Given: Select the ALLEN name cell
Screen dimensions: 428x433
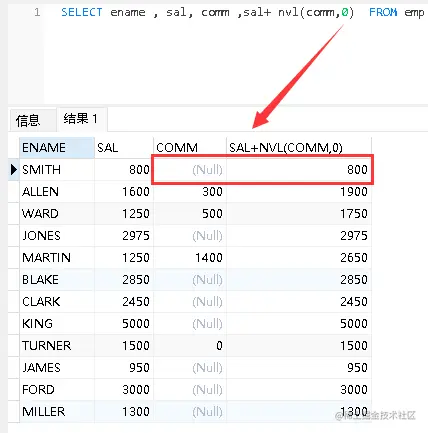Looking at the screenshot, I should (x=57, y=192).
